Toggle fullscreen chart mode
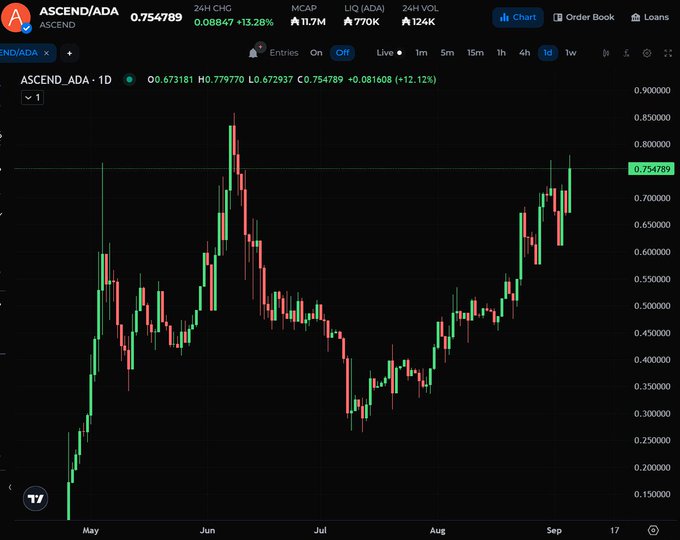This screenshot has height=540, width=680. (x=668, y=53)
